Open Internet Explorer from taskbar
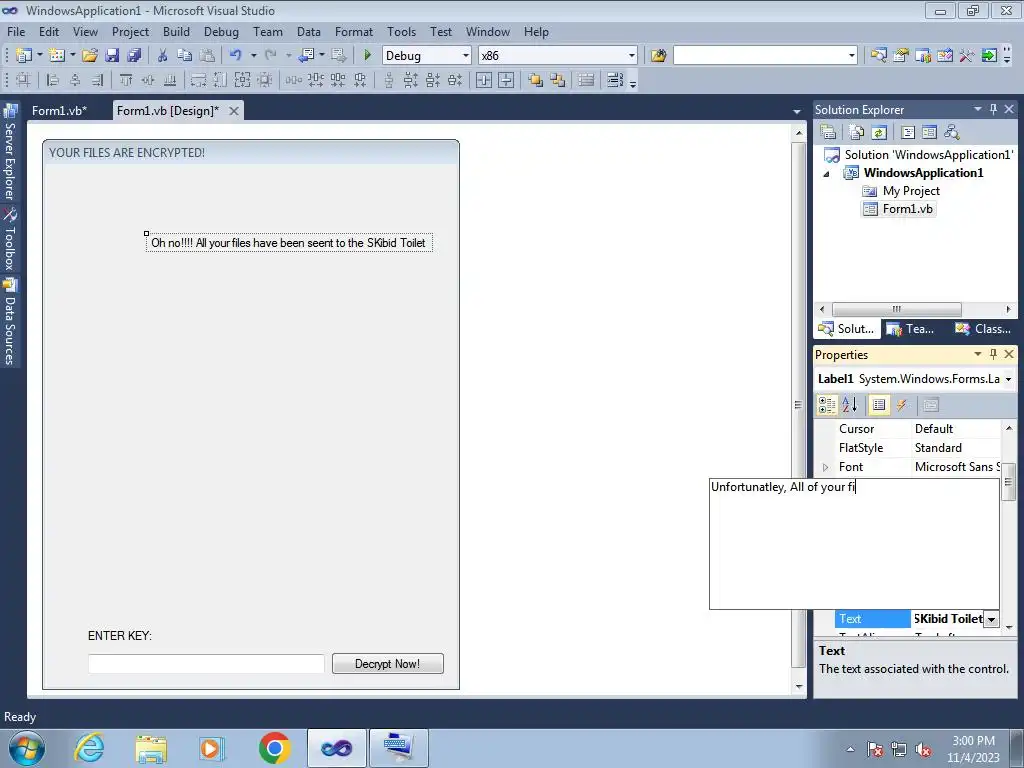The width and height of the screenshot is (1024, 768). click(89, 748)
